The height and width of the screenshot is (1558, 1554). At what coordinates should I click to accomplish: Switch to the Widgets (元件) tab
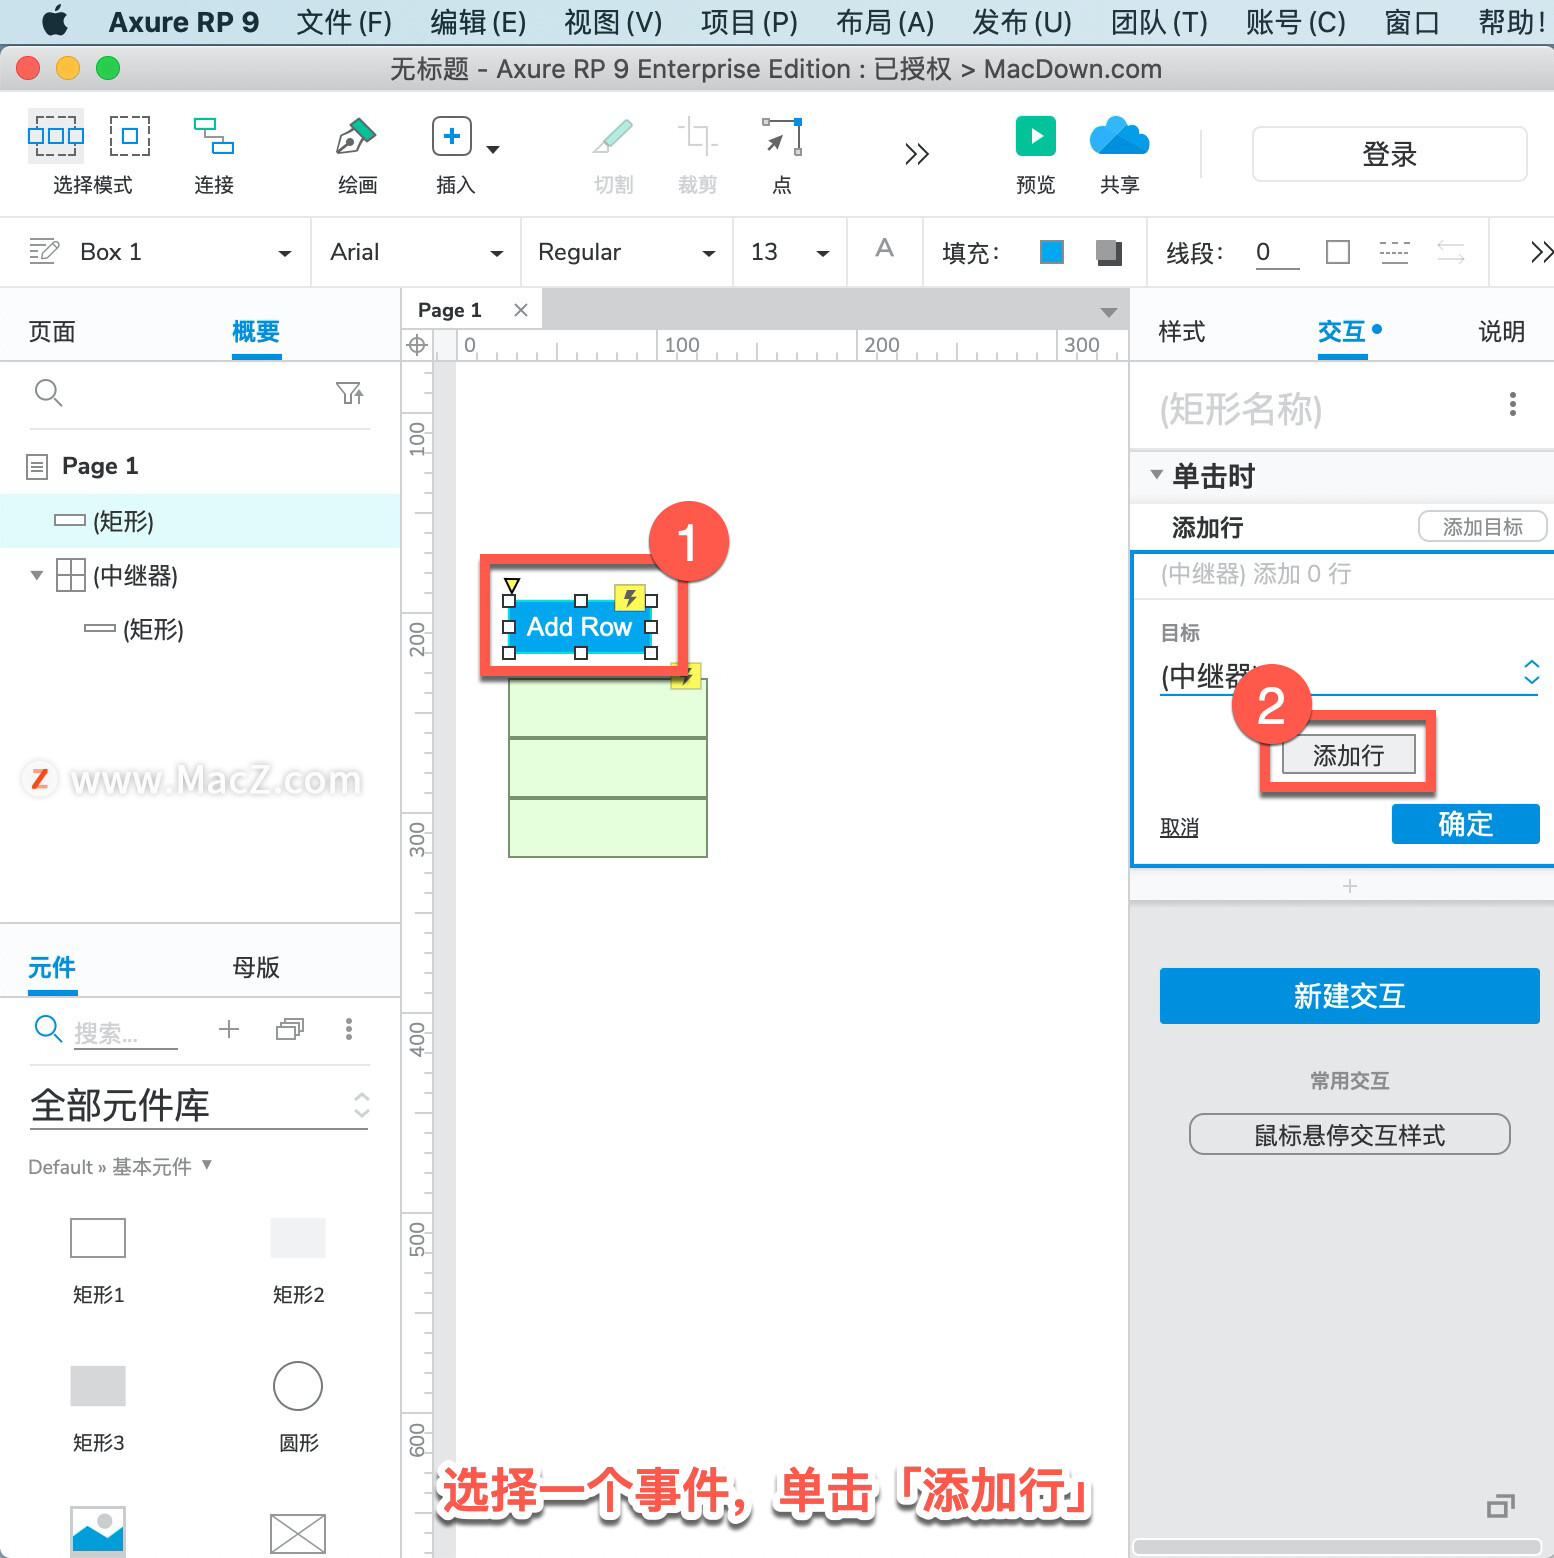pos(52,967)
